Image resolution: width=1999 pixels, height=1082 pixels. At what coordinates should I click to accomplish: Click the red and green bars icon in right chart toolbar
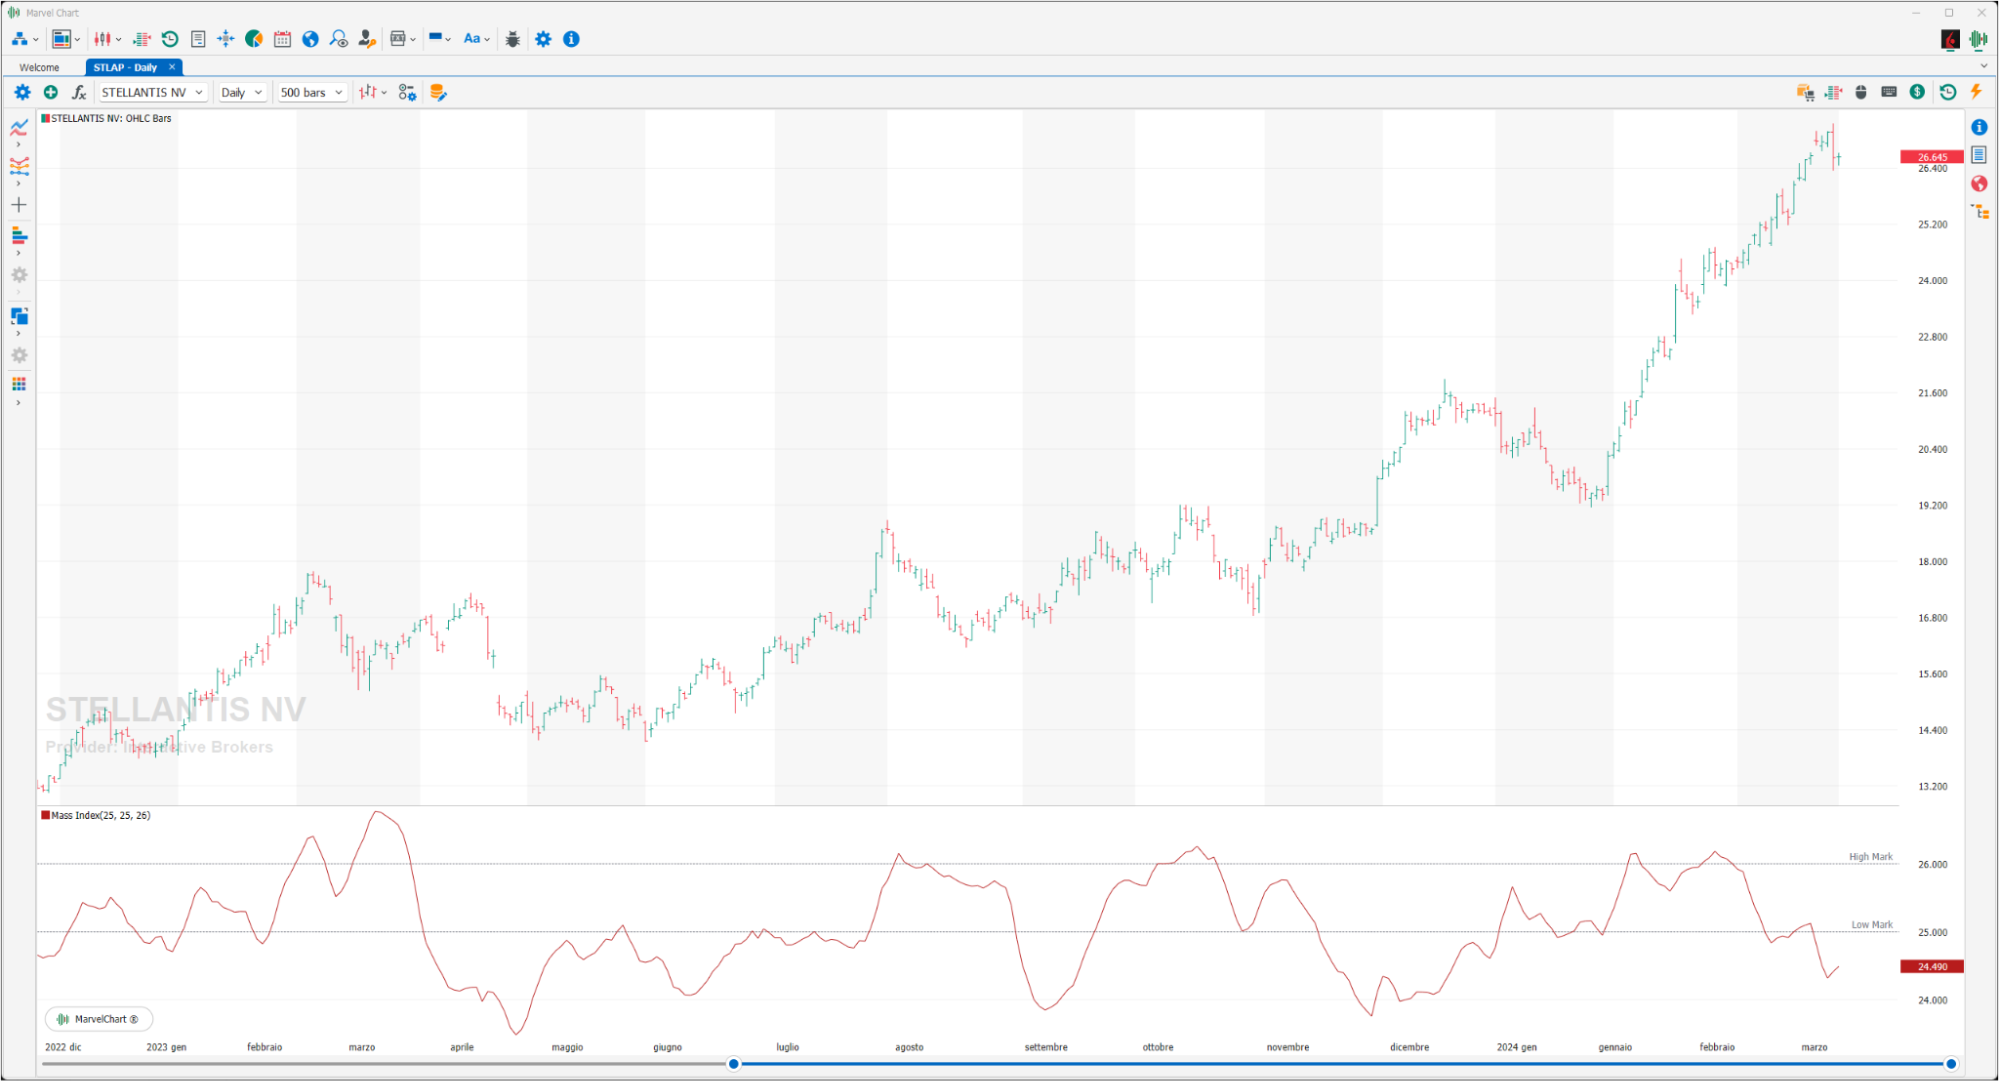click(x=1833, y=92)
